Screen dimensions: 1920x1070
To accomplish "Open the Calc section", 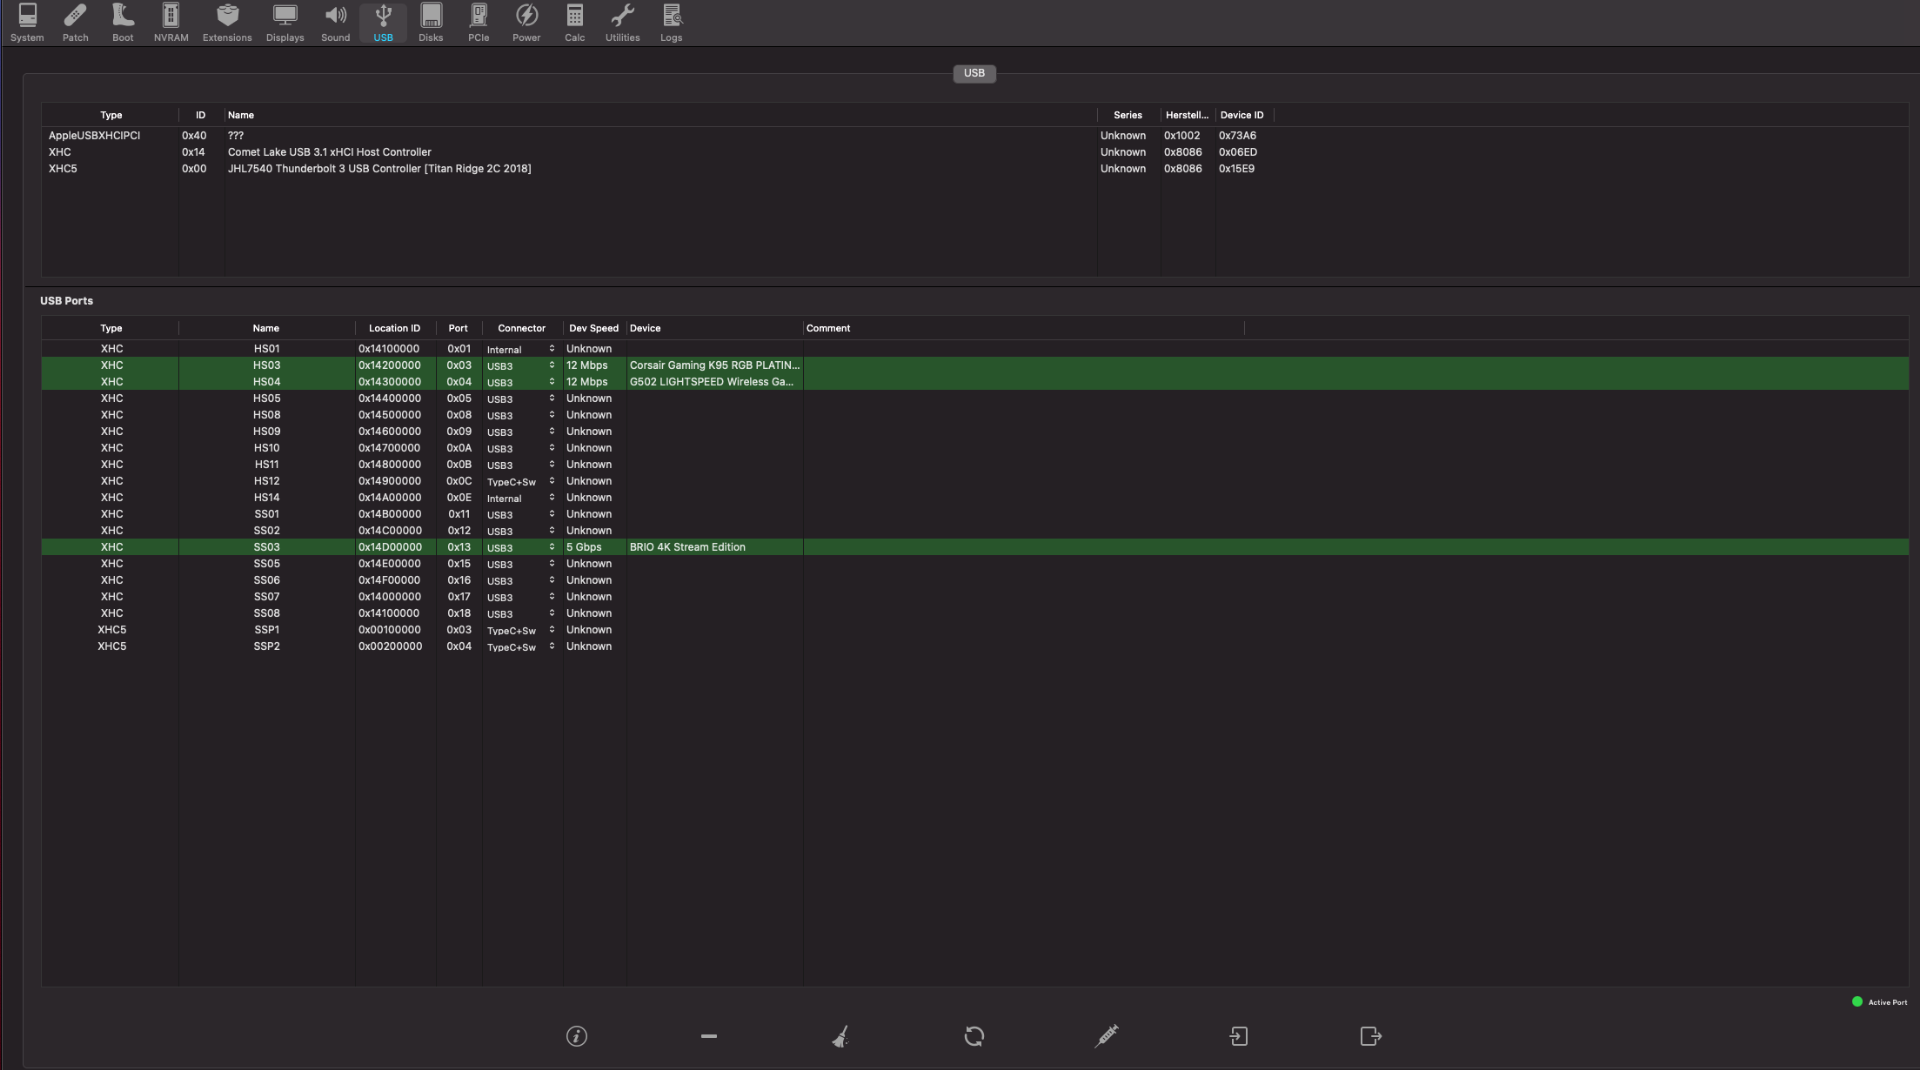I will click(575, 23).
